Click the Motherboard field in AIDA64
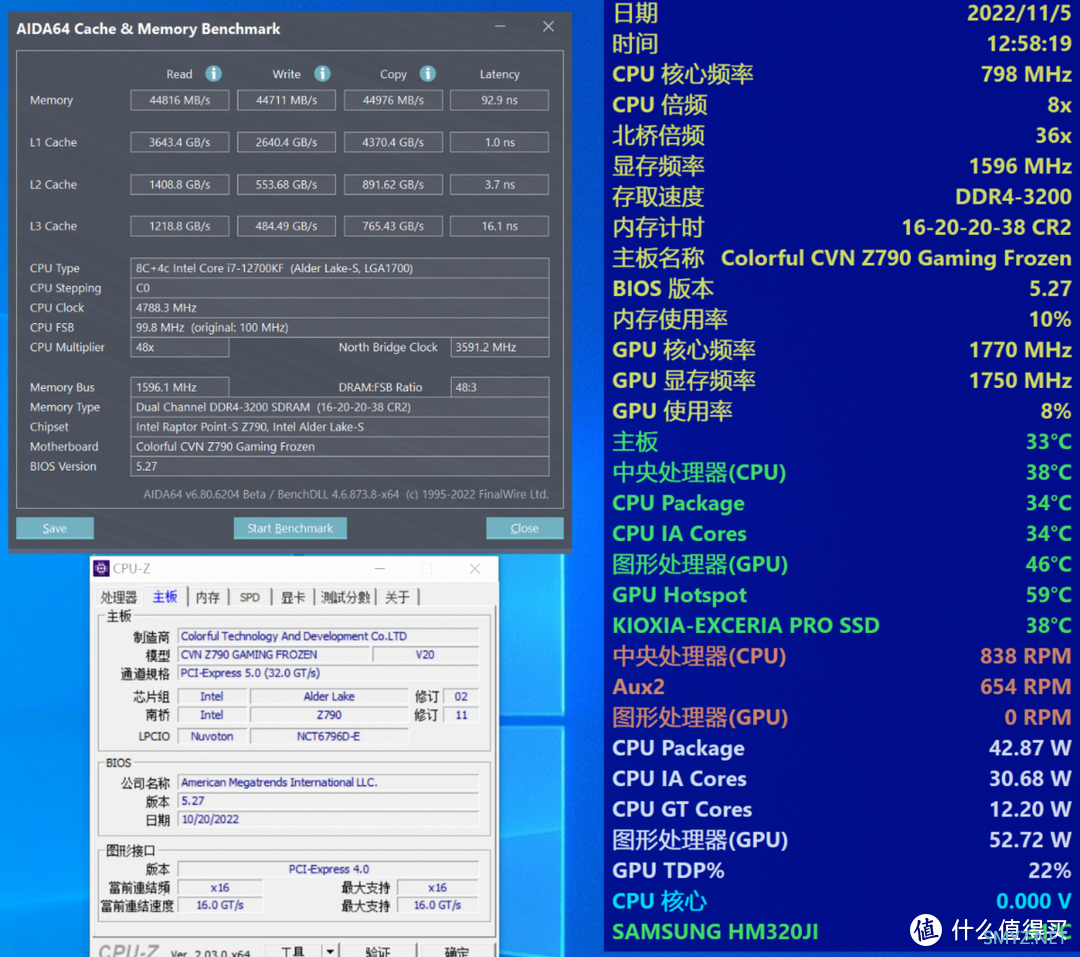 (x=340, y=446)
